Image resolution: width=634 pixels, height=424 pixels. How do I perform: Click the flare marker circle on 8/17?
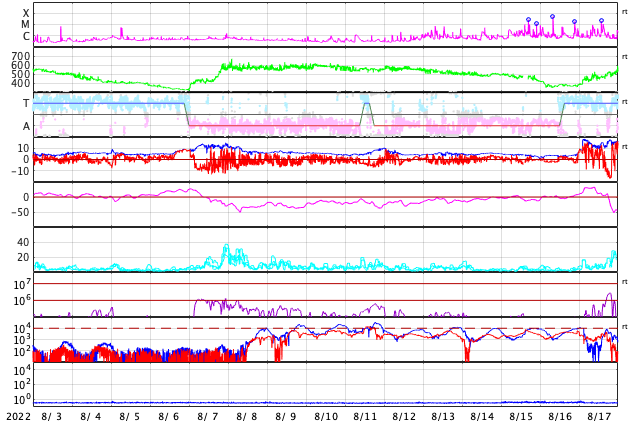point(601,21)
